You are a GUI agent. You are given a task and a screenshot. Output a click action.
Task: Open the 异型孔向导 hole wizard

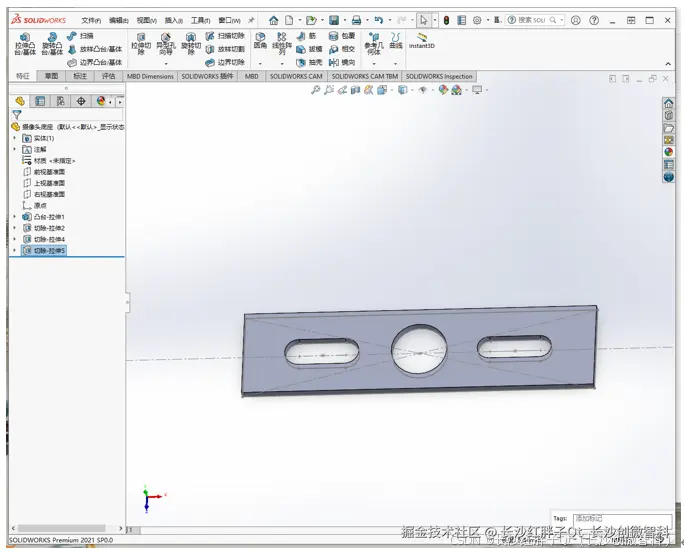tap(166, 44)
